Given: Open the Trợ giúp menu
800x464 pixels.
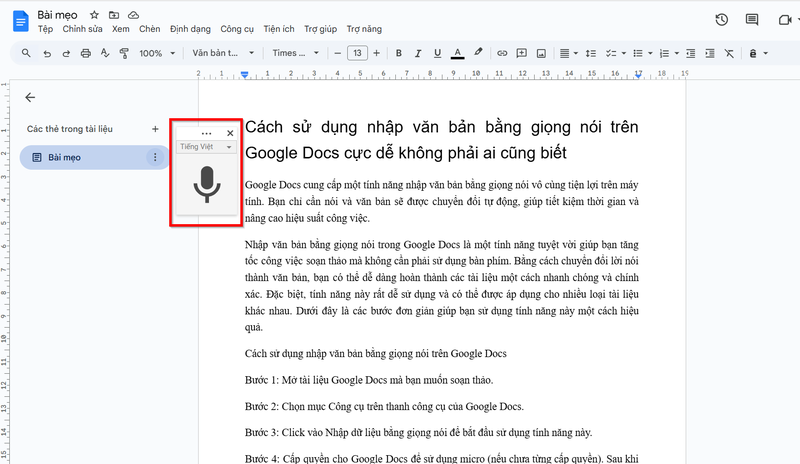Looking at the screenshot, I should 320,29.
